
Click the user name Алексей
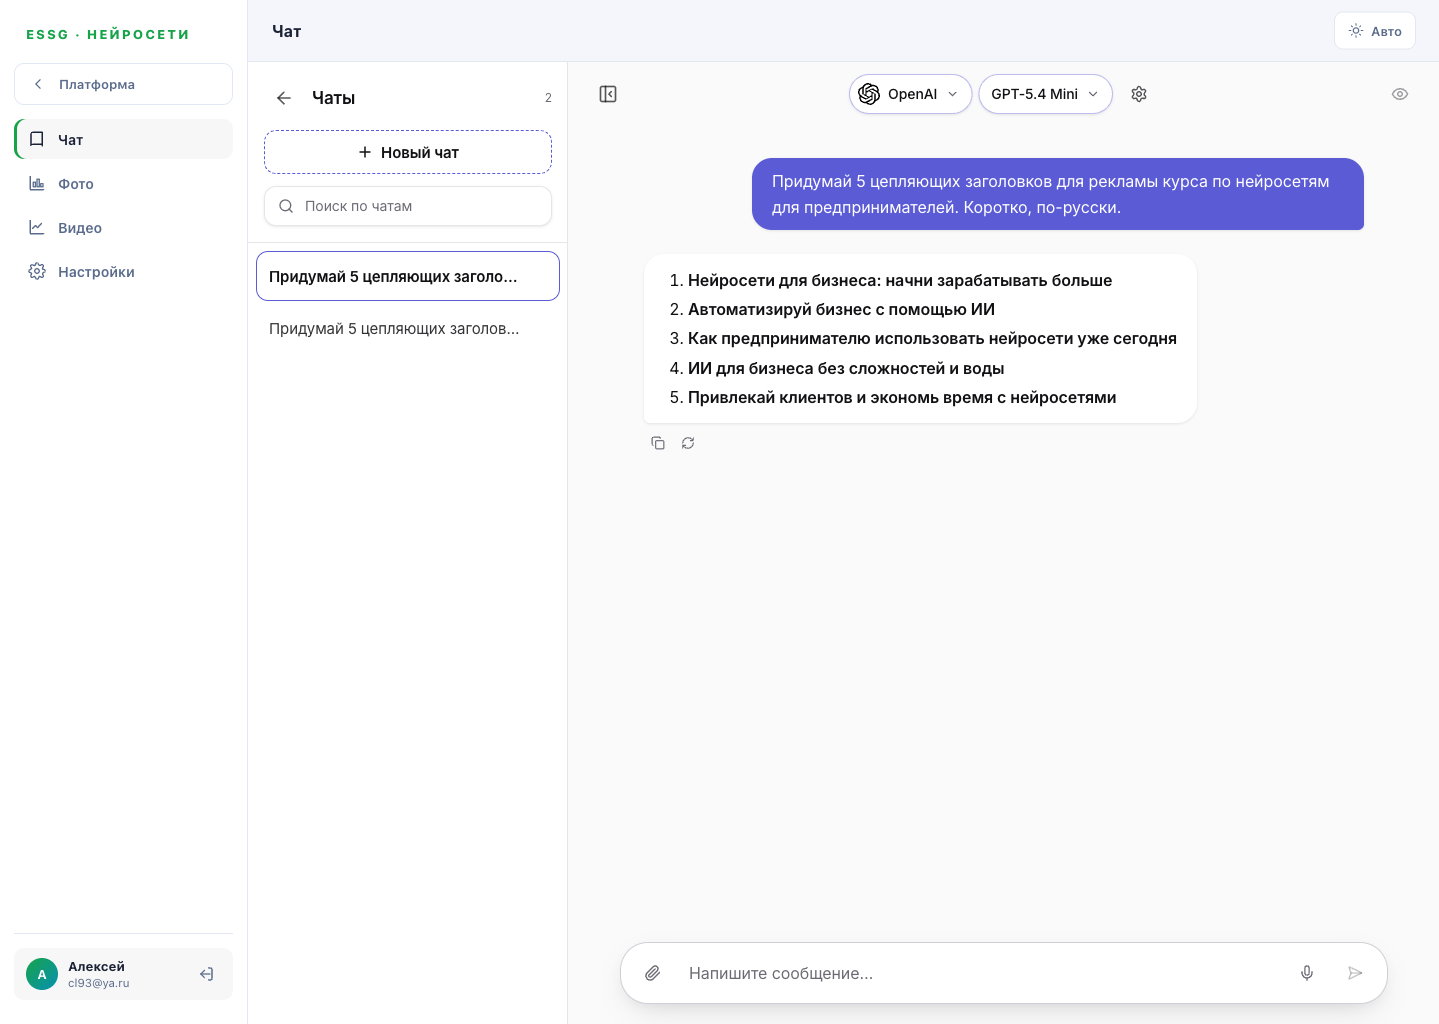[x=96, y=966]
